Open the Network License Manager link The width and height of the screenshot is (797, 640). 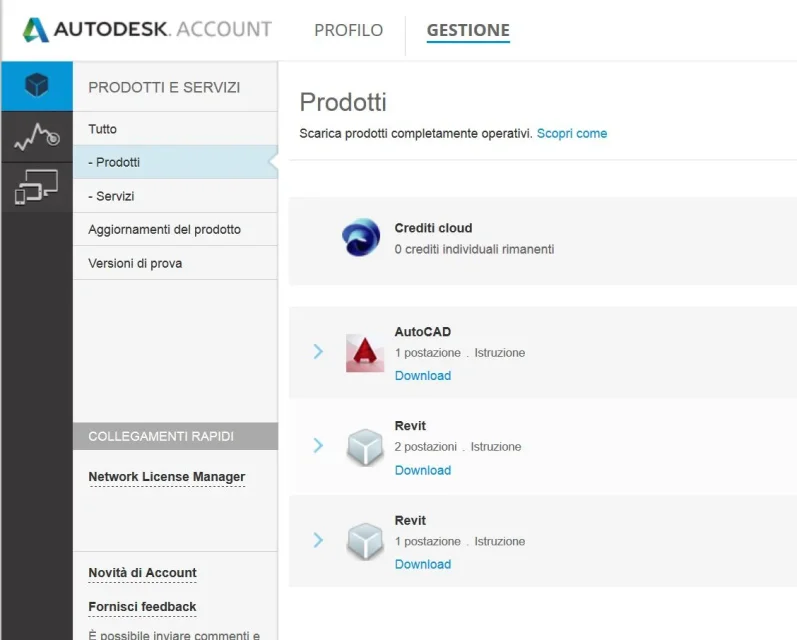coord(167,477)
